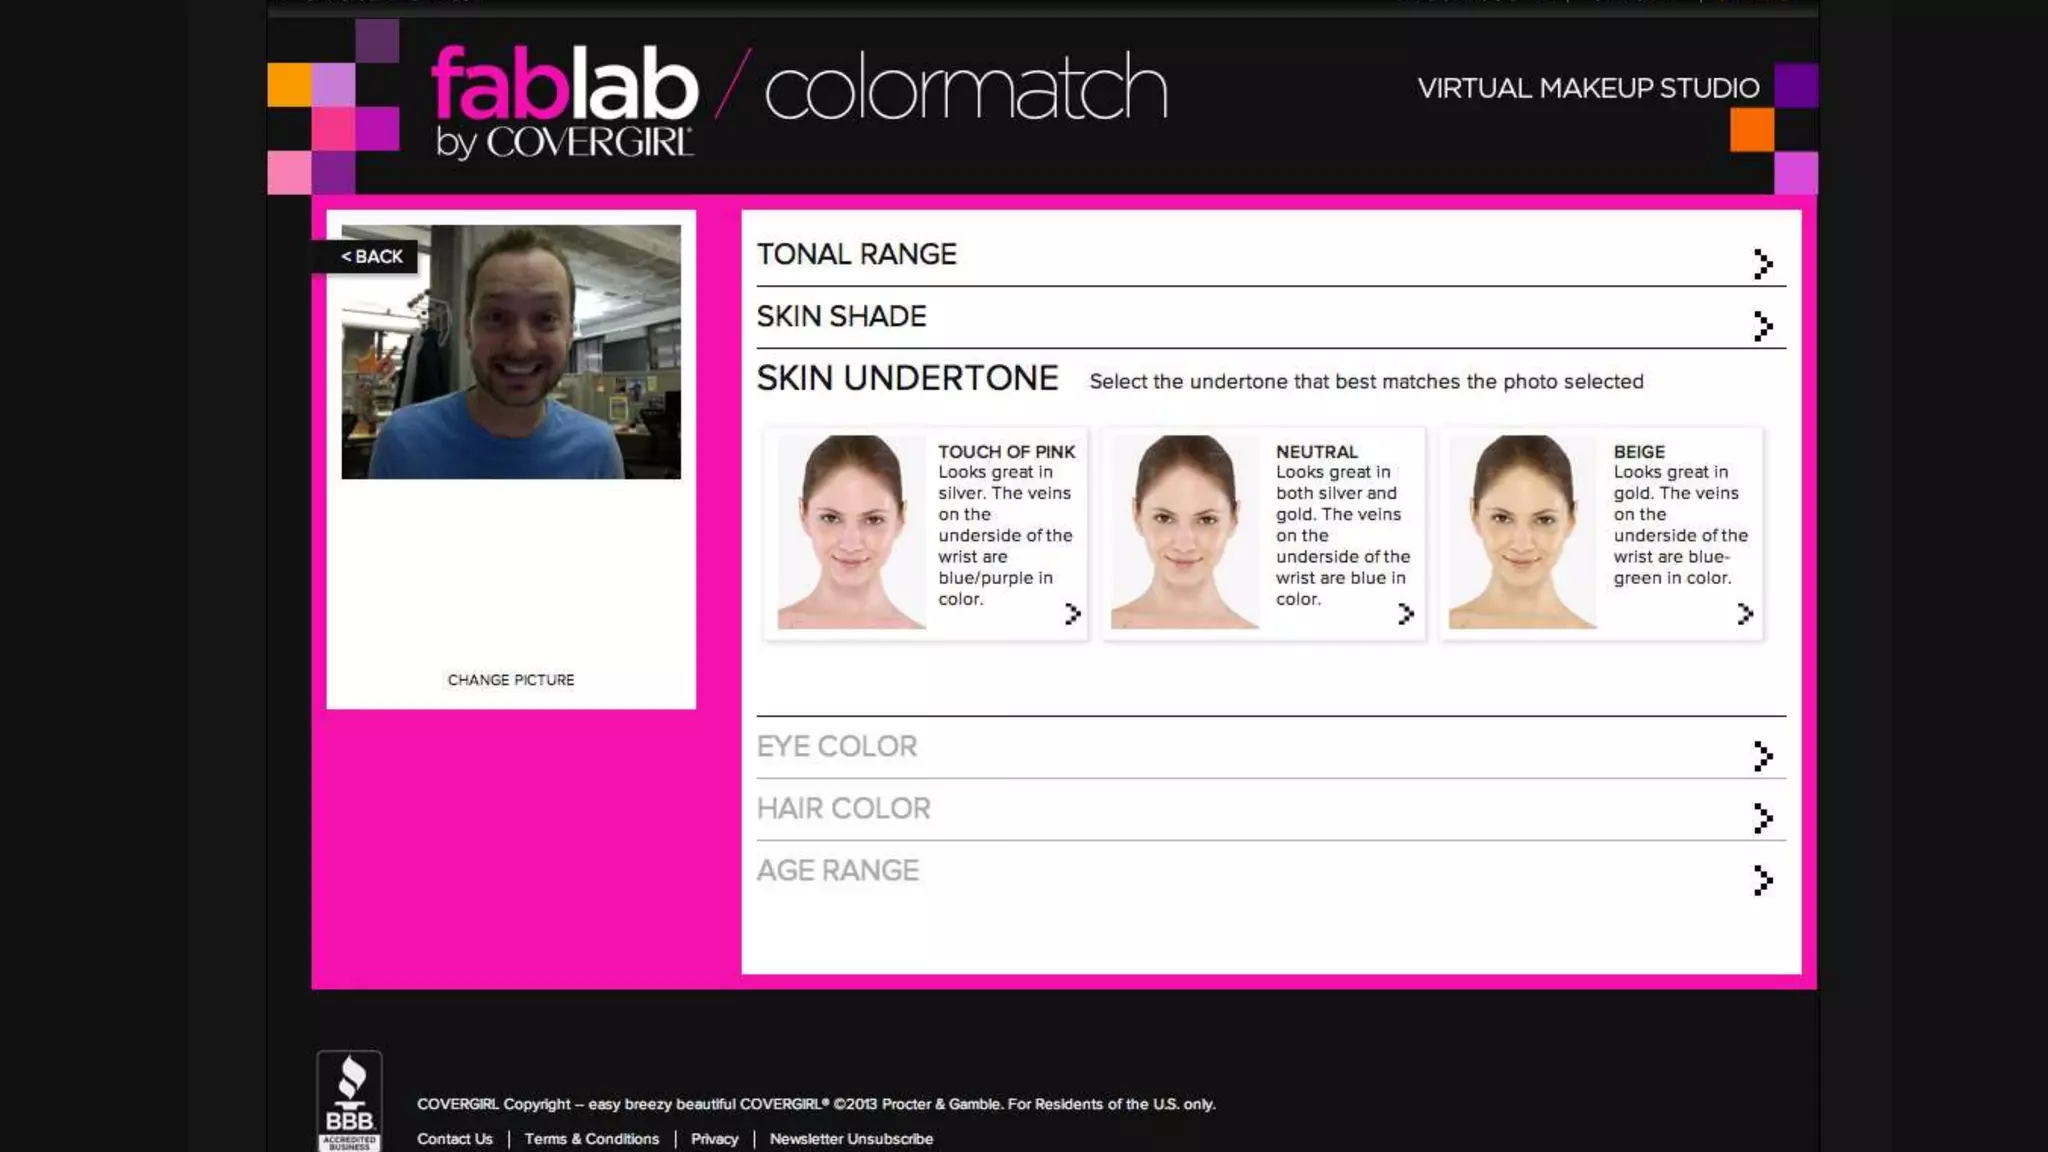The image size is (2048, 1152).
Task: Click the BBB Accredited Business badge
Action: pos(349,1102)
